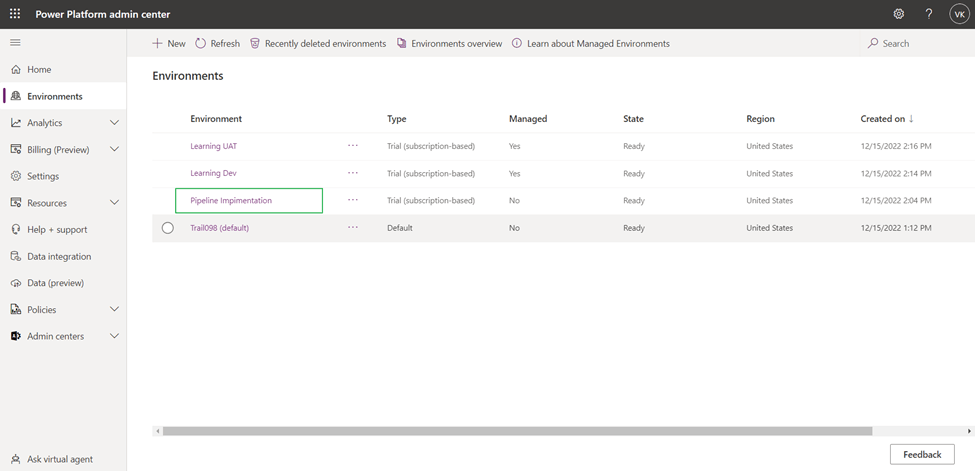Image resolution: width=975 pixels, height=471 pixels.
Task: Click the Refresh toolbar icon
Action: pos(201,44)
